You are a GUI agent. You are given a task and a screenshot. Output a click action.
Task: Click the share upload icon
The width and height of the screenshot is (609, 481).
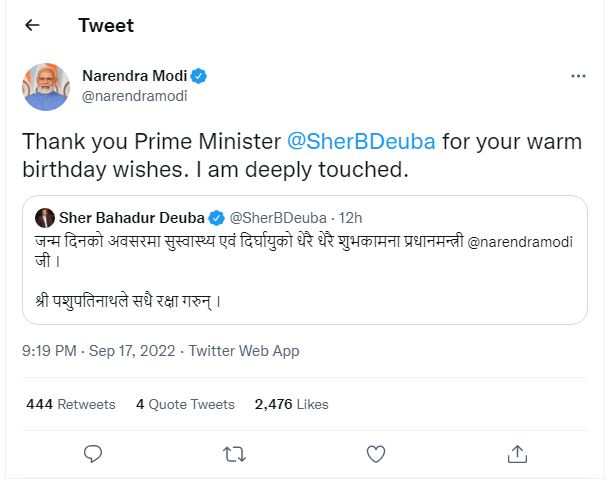[x=517, y=454]
